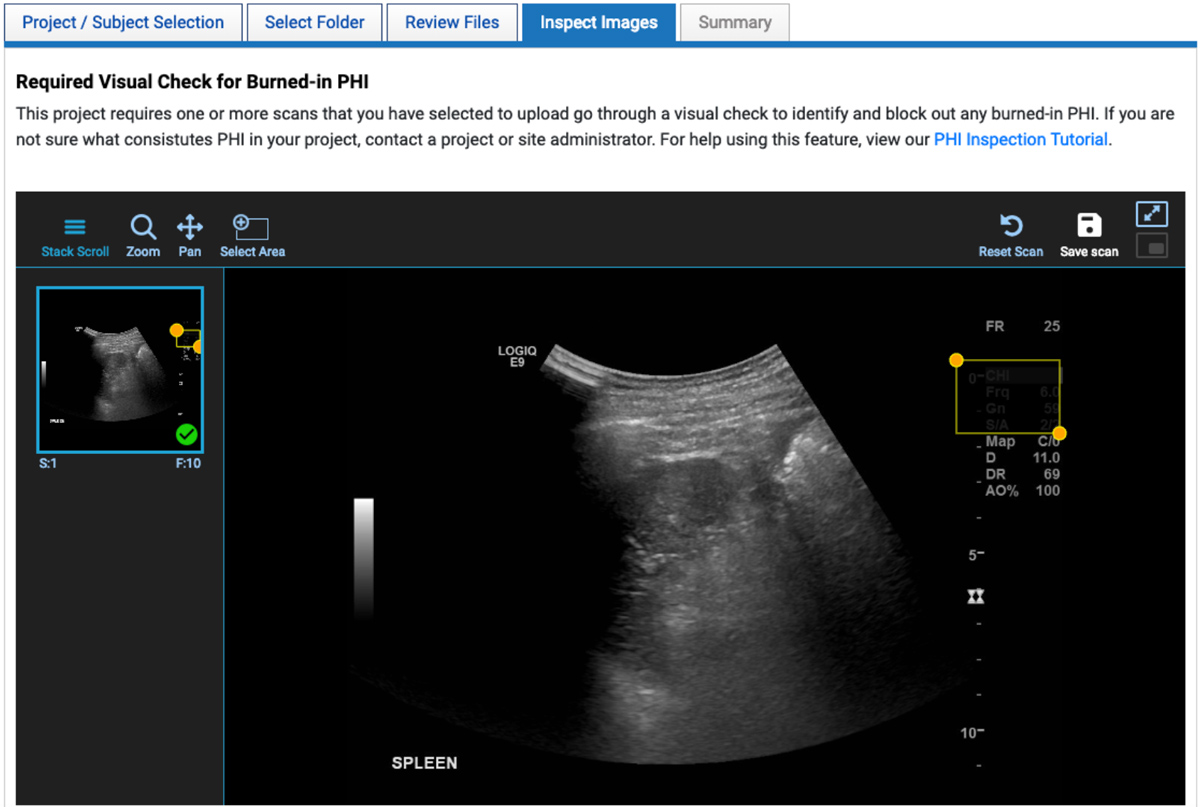Click the D 11.0 readout line
This screenshot has height=807, width=1200.
1023,458
